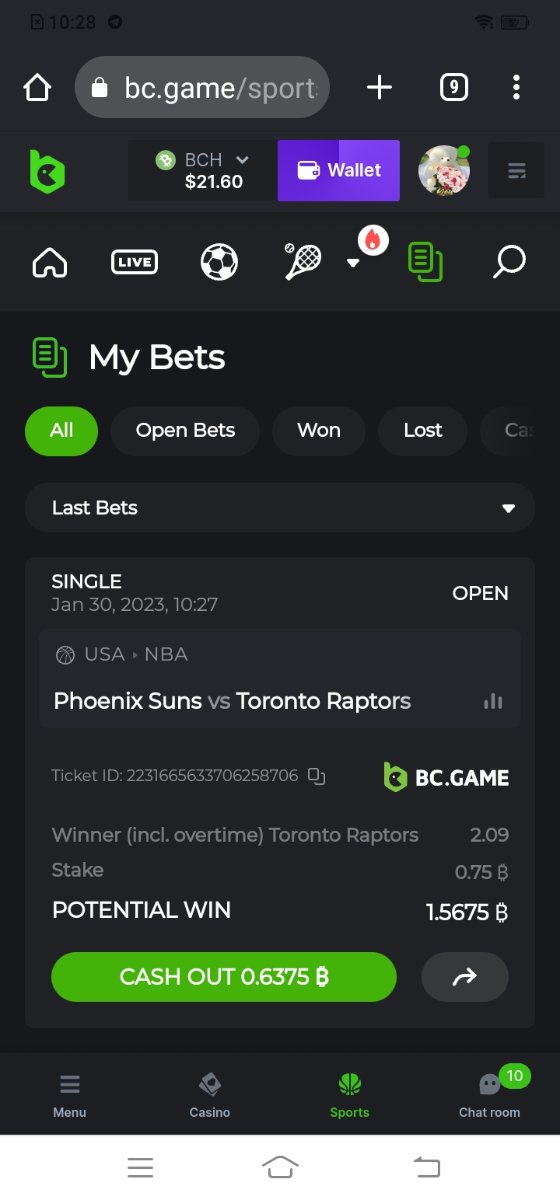This screenshot has height=1200, width=560.
Task: Tap the browser address bar
Action: [202, 88]
